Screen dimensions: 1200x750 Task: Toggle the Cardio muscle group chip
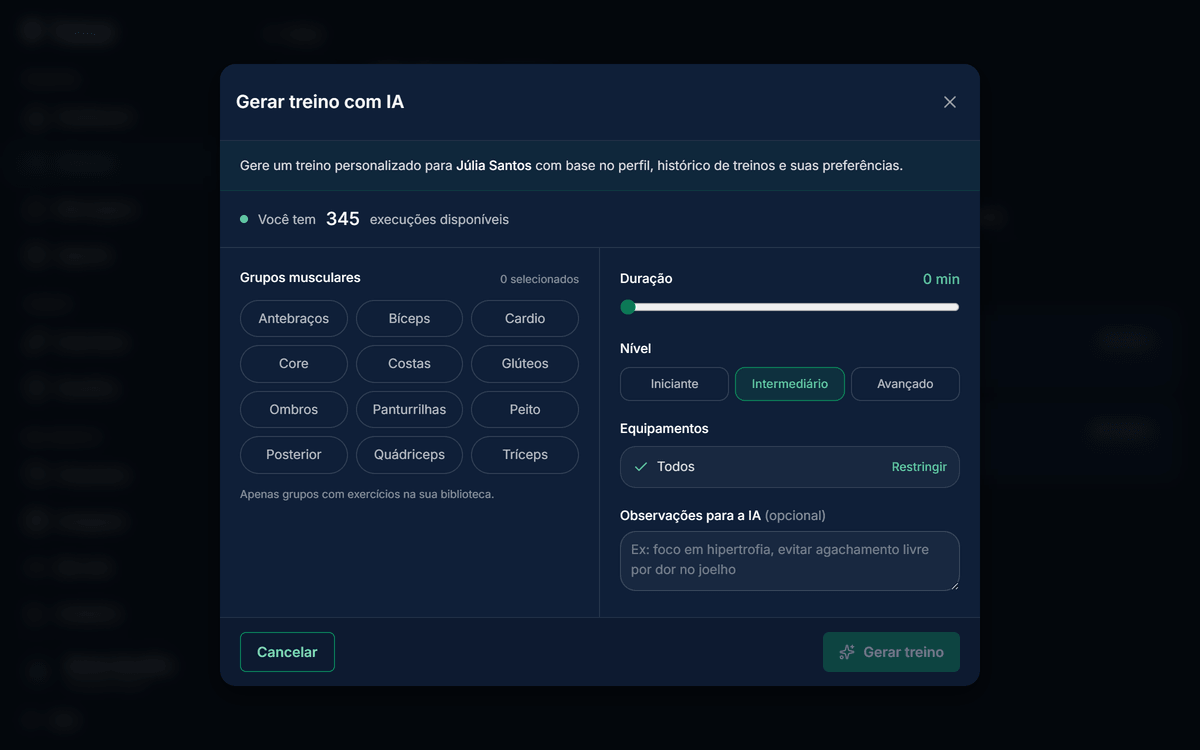525,319
